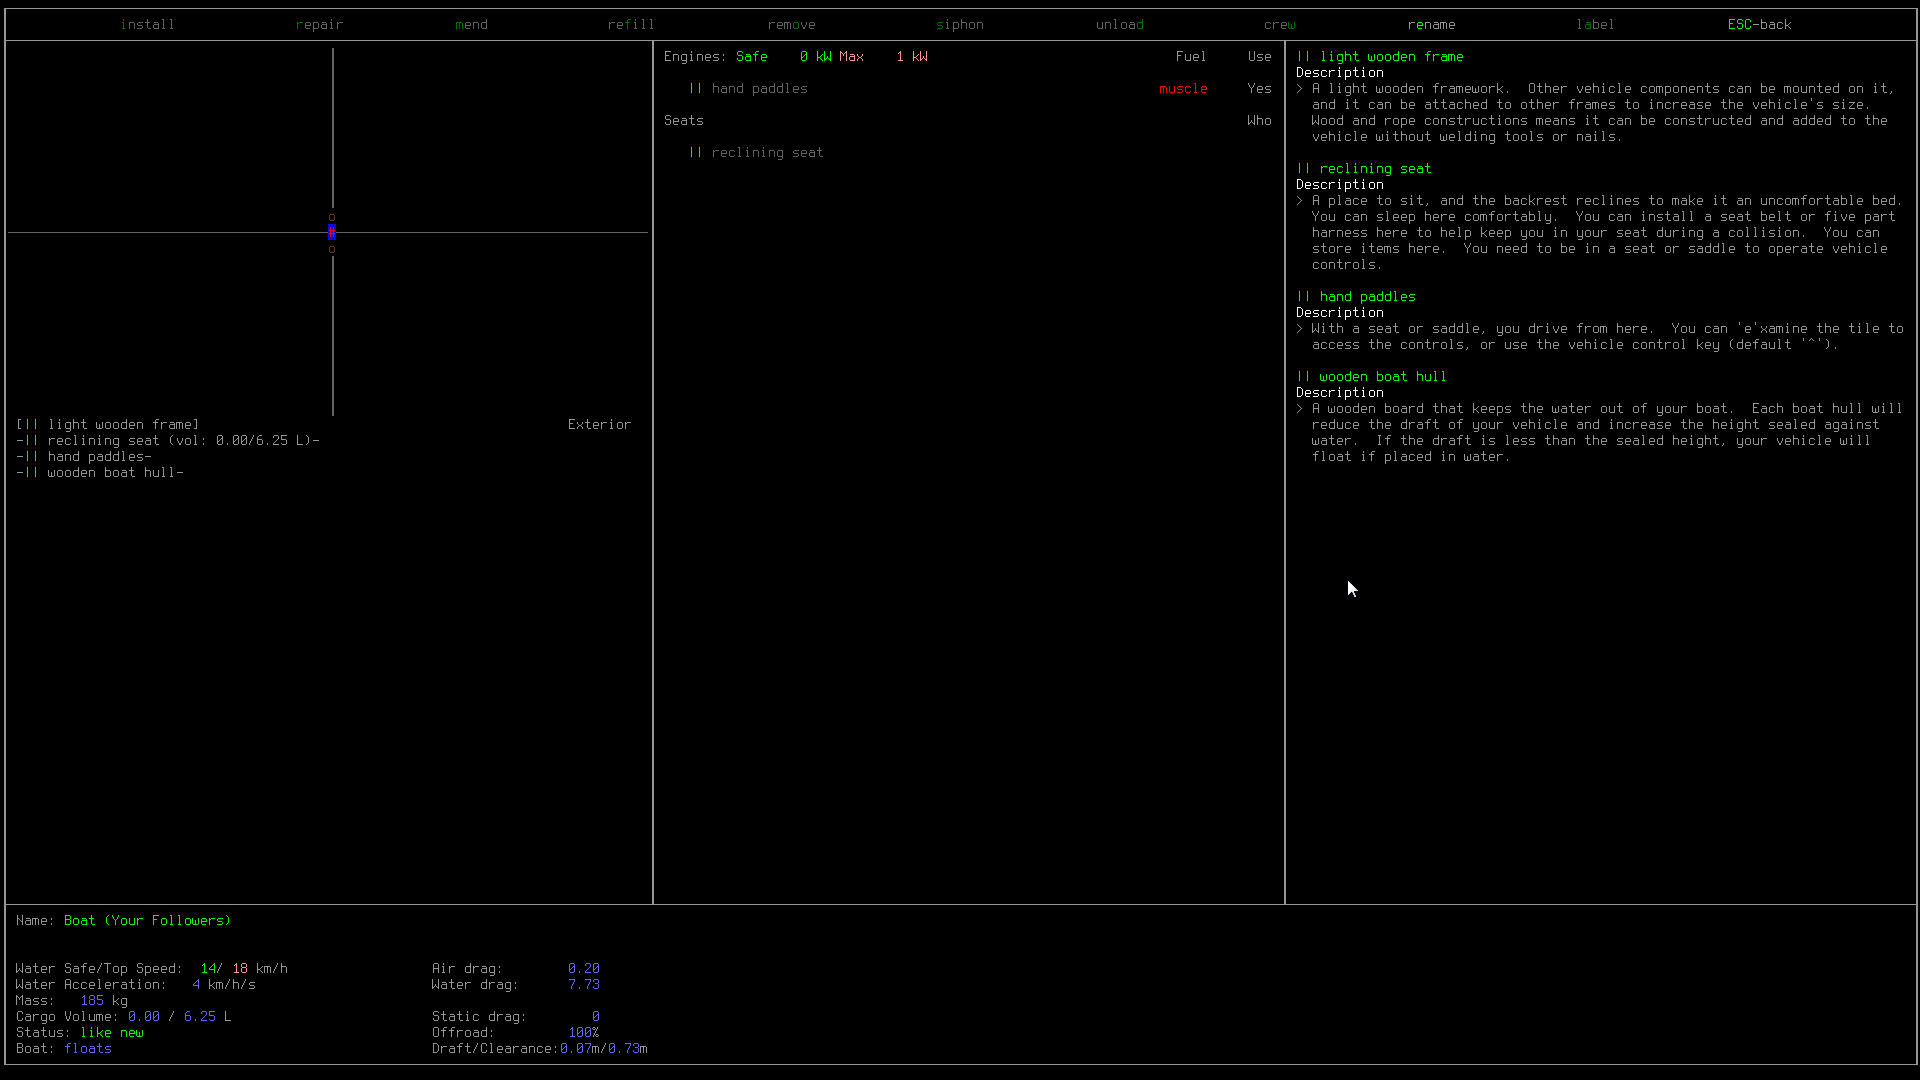This screenshot has height=1080, width=1920.
Task: Select the install command
Action: click(x=147, y=24)
